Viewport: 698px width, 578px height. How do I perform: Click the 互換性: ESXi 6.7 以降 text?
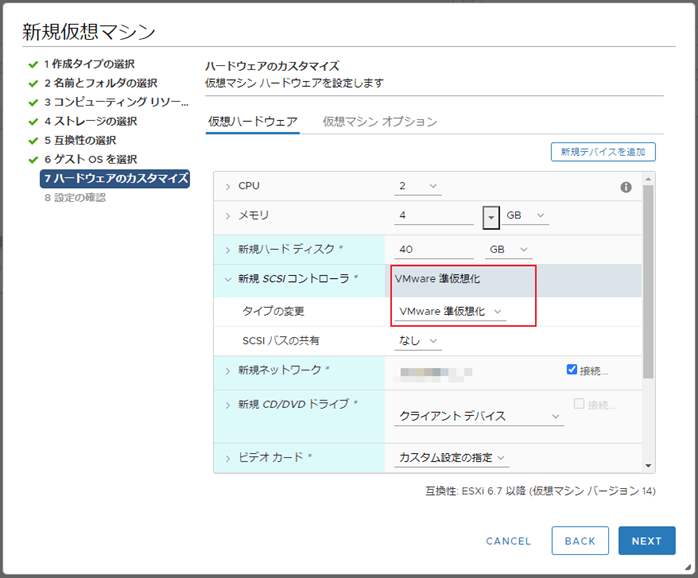click(540, 491)
